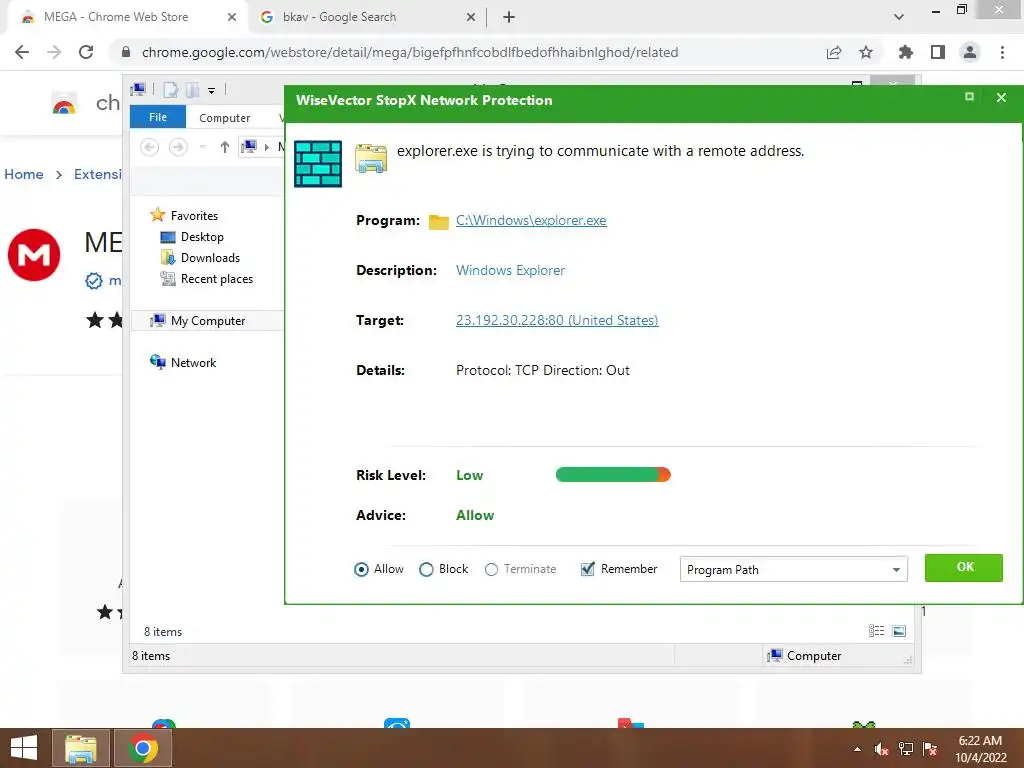Click the Chrome address bar URL
The image size is (1024, 768).
point(410,52)
